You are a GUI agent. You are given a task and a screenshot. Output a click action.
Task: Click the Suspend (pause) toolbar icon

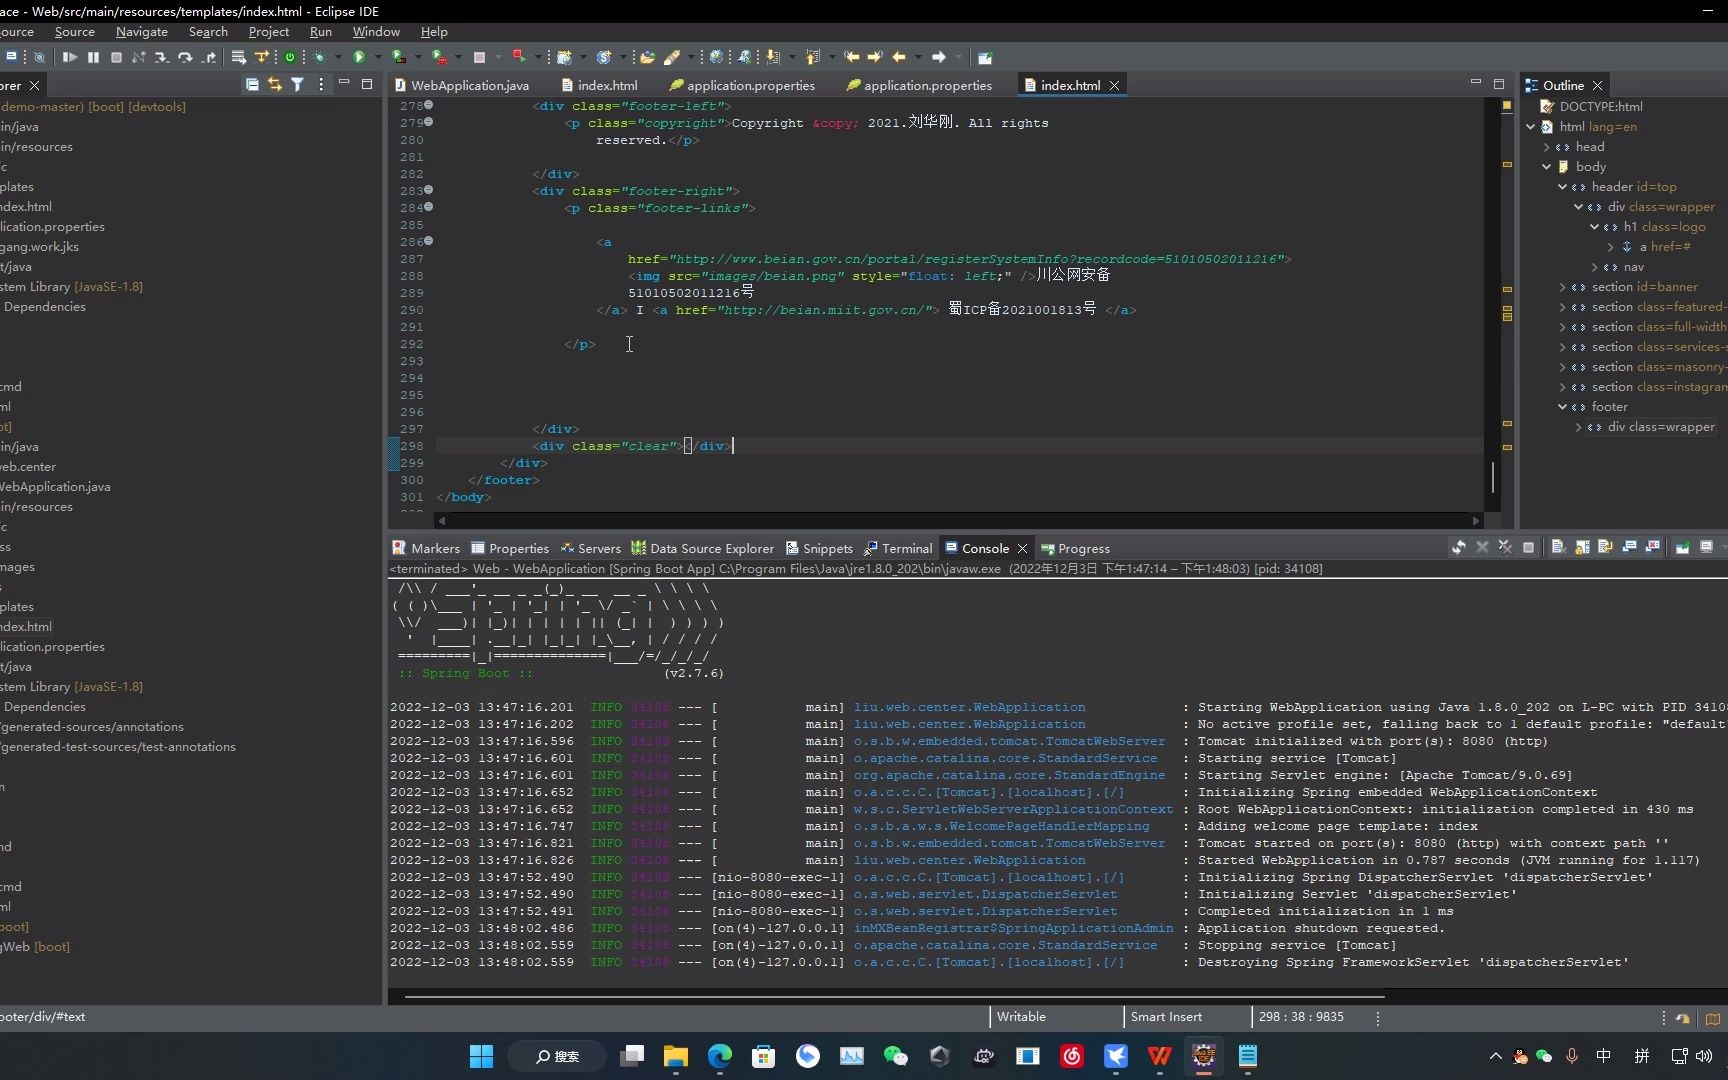pos(93,57)
